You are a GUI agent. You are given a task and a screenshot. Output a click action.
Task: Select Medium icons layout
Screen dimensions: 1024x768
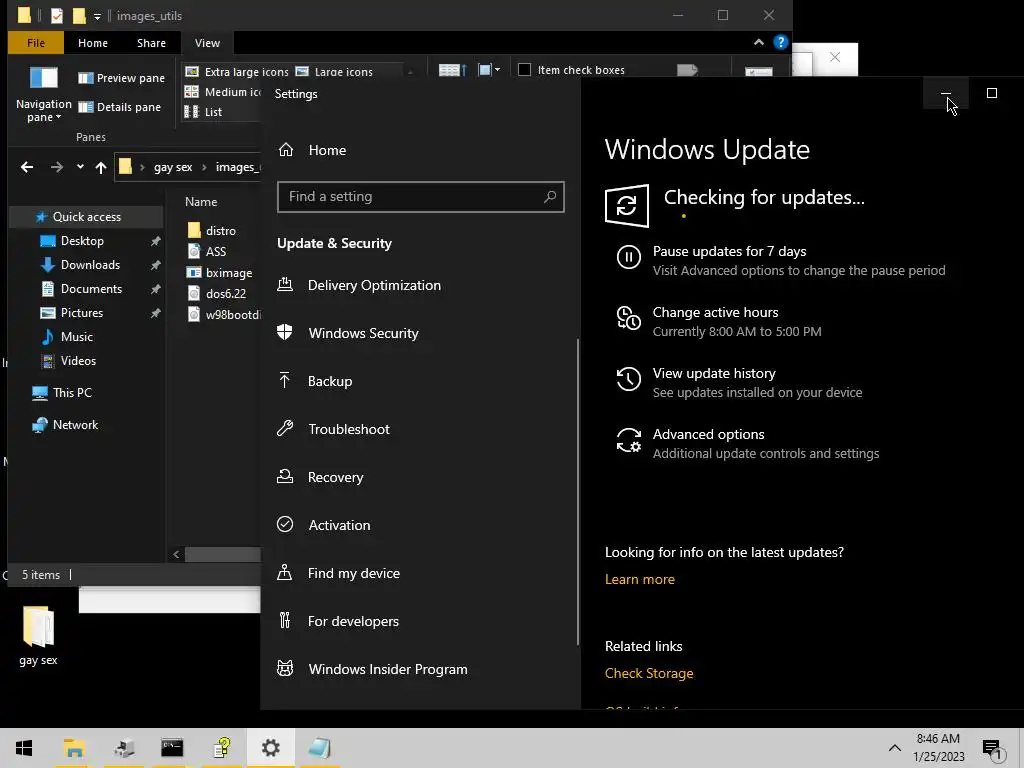point(222,92)
